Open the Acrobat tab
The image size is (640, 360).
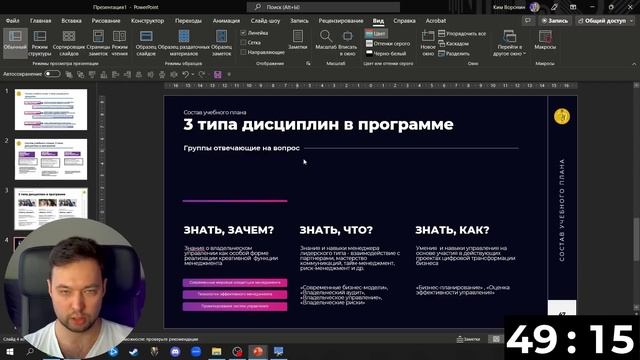click(x=436, y=20)
